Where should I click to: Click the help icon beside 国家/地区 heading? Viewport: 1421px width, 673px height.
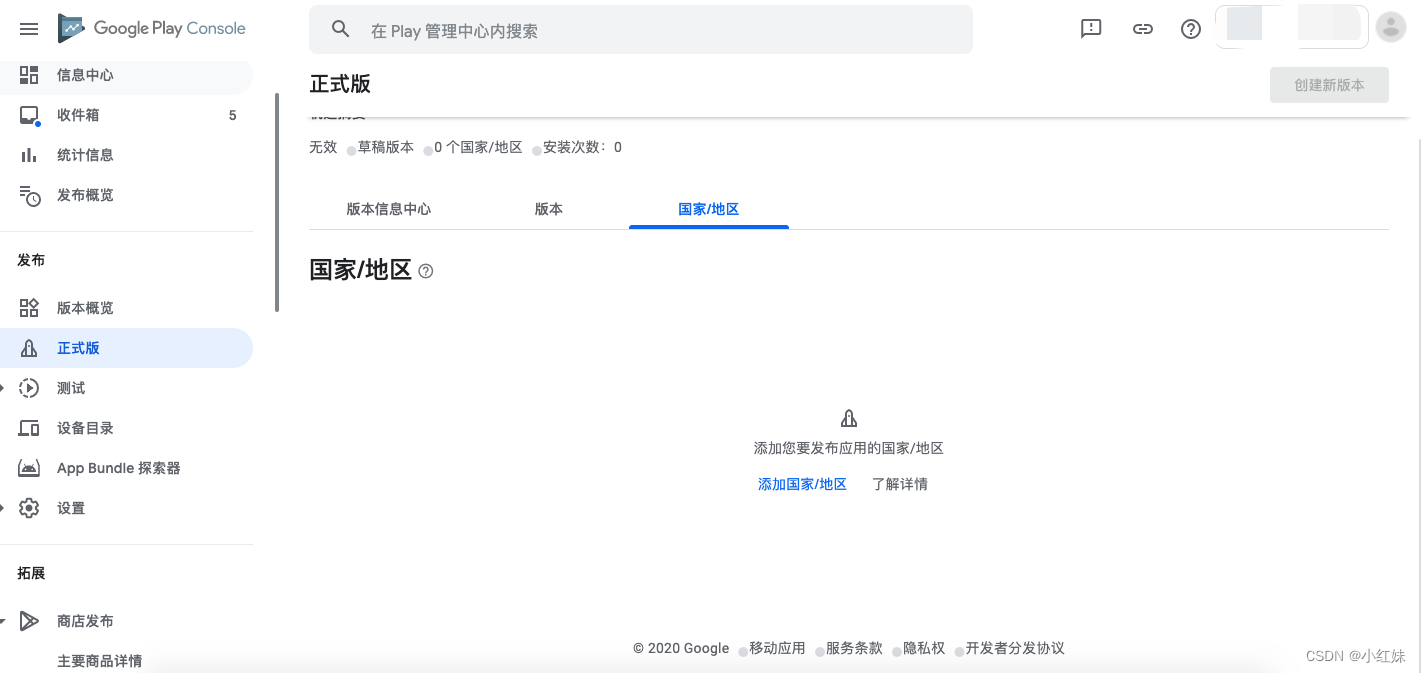click(425, 270)
